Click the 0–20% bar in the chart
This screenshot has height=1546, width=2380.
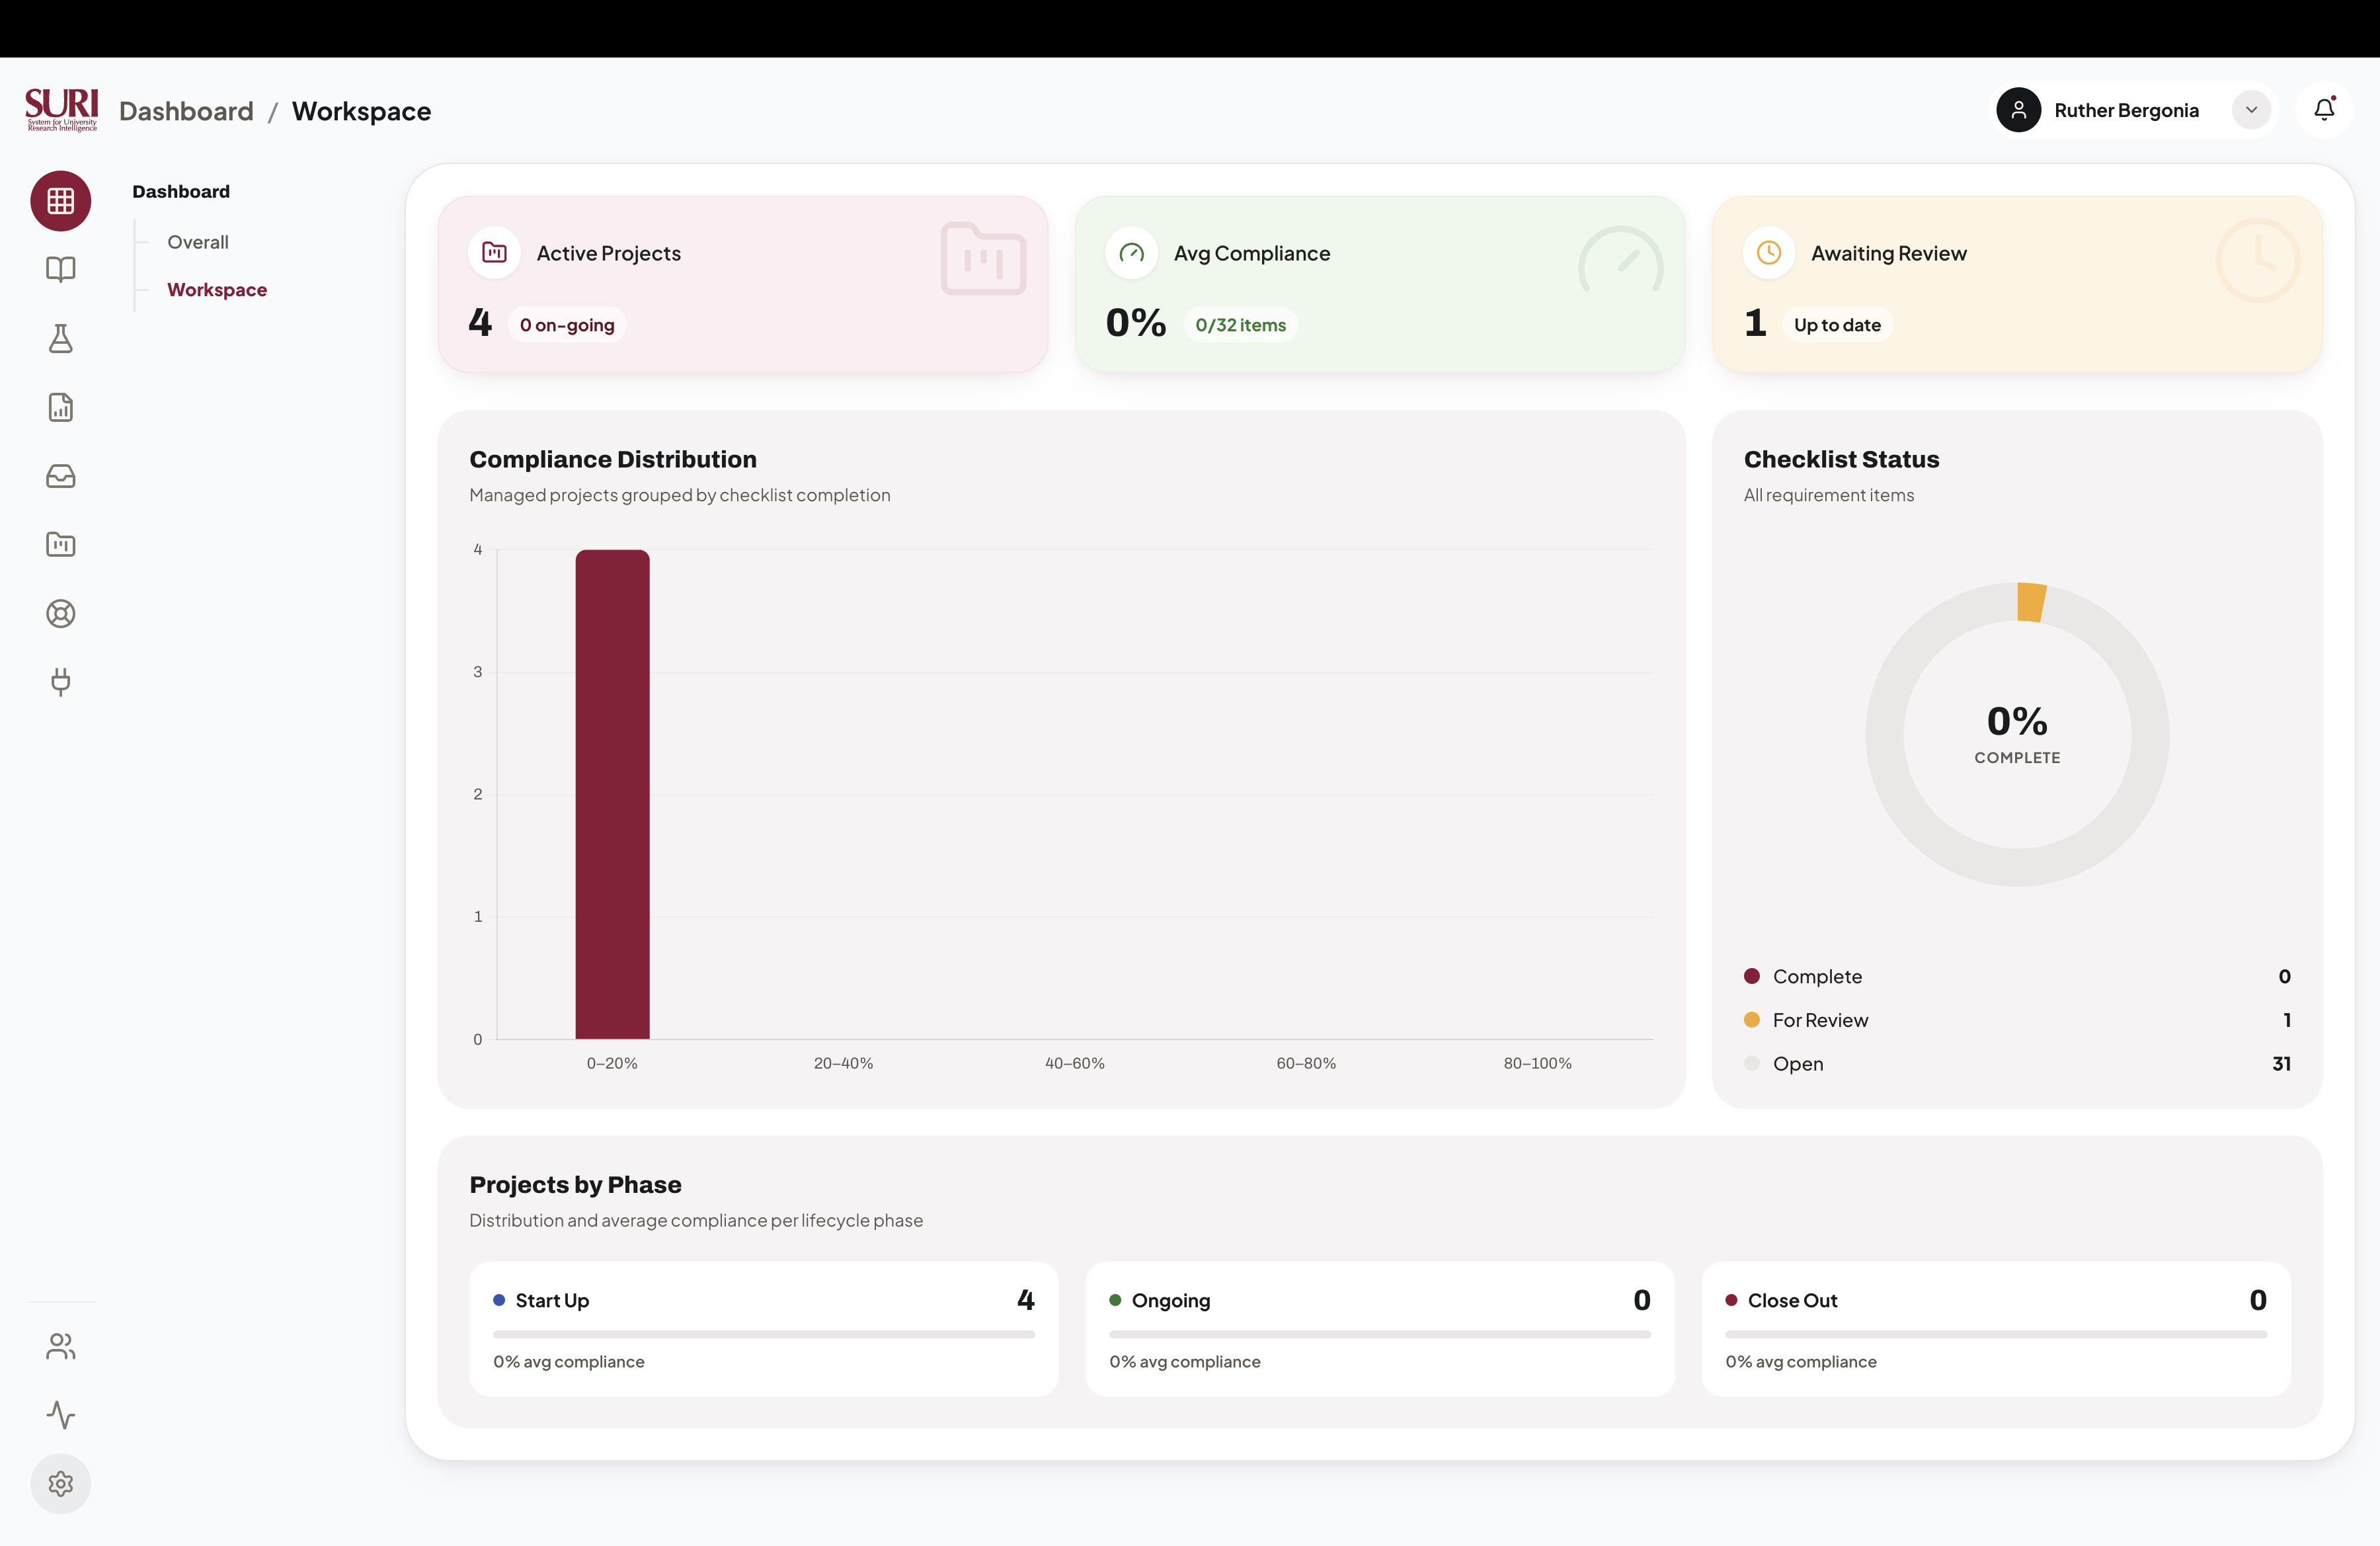point(612,794)
